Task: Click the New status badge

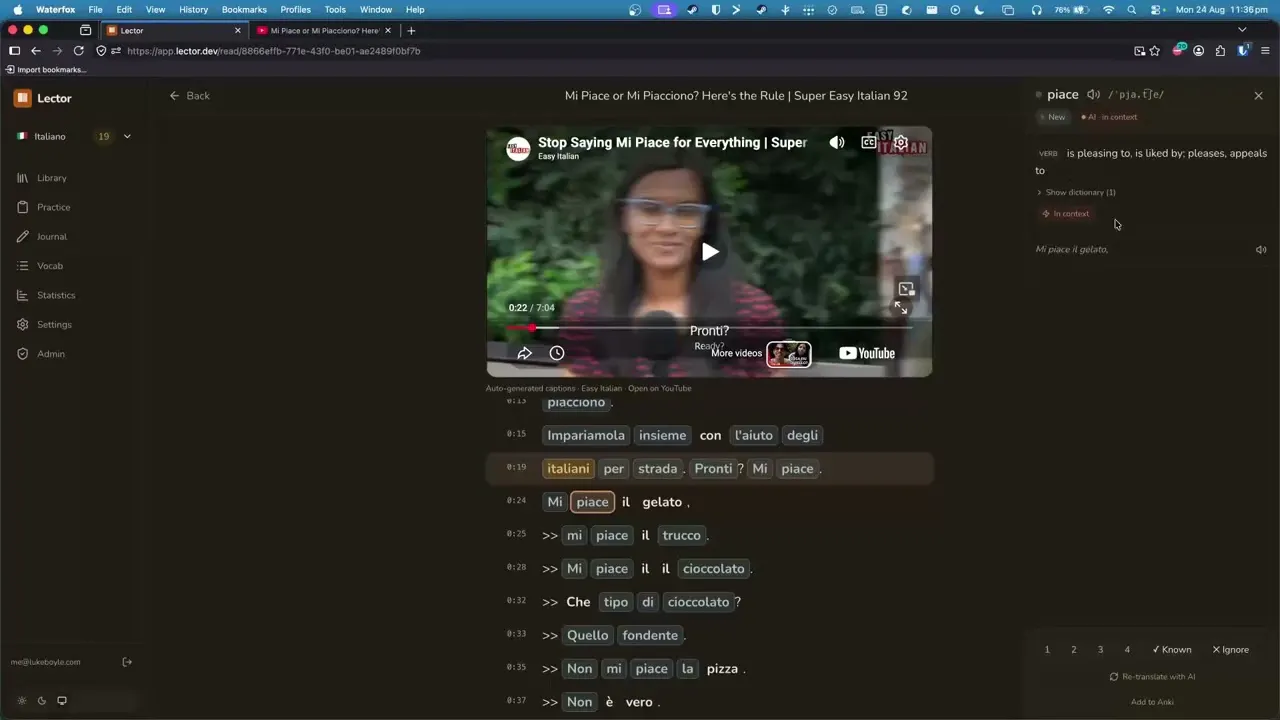Action: pyautogui.click(x=1053, y=117)
